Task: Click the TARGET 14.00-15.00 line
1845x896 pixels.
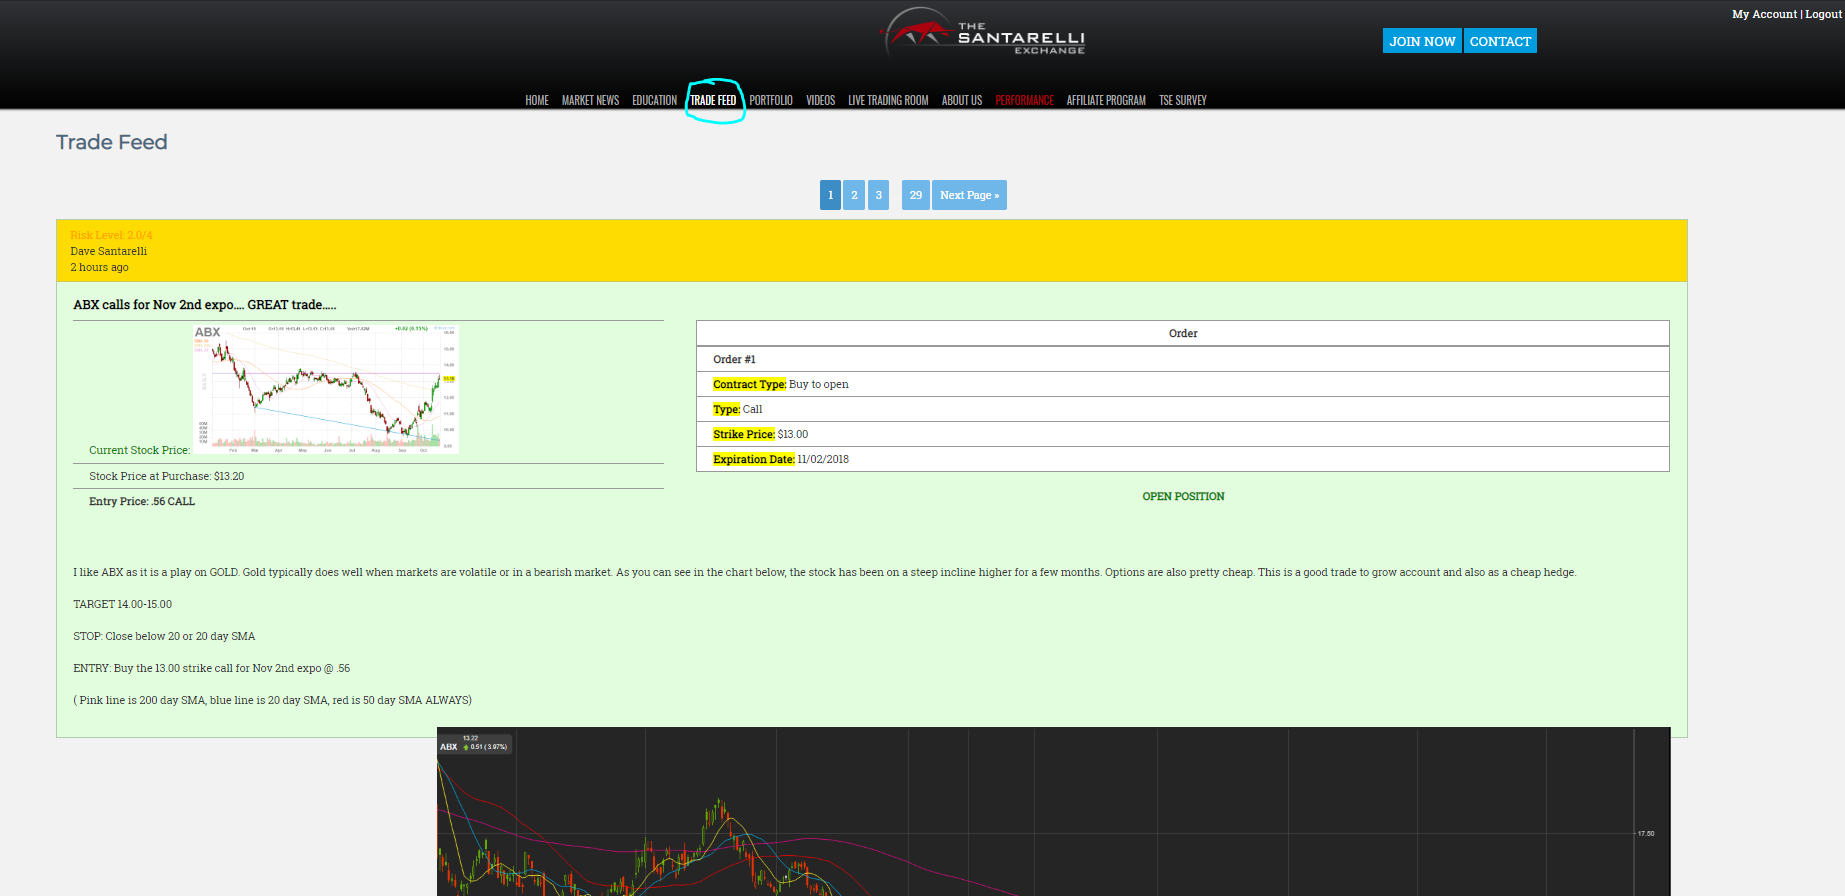Action: click(x=122, y=604)
